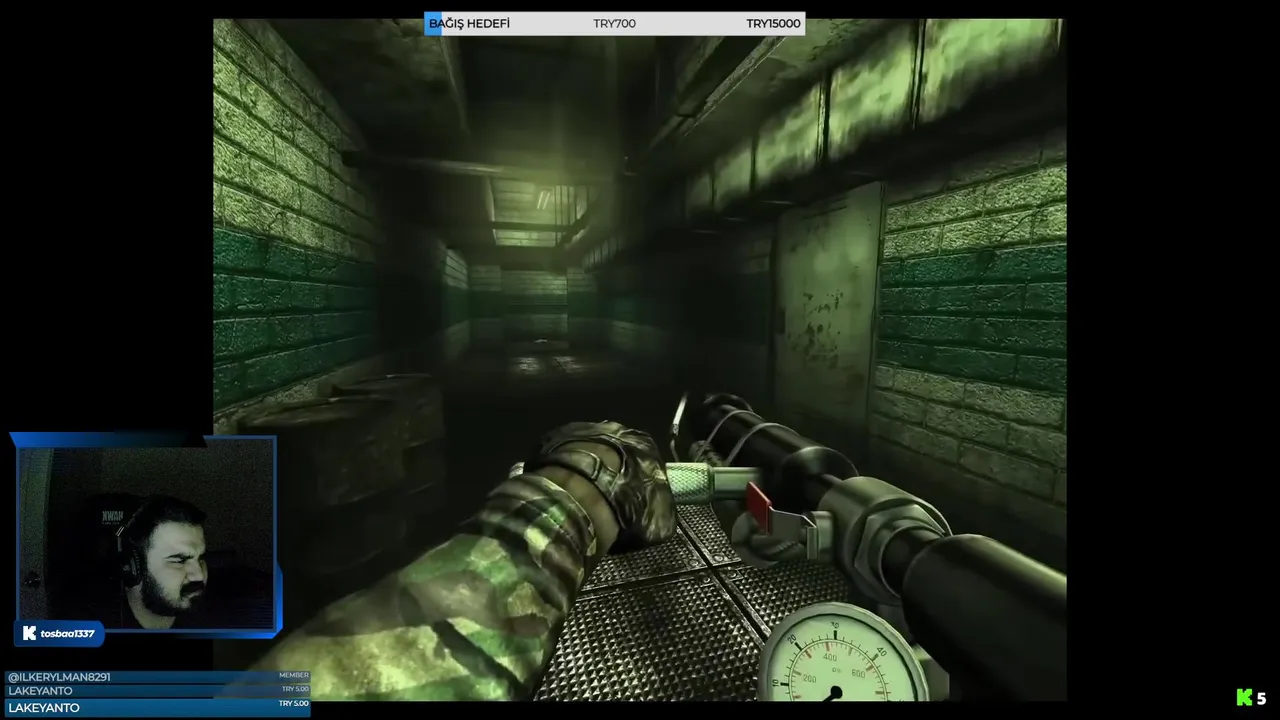Click the MEMBER tag on ILKERYLMAN8291 row
The width and height of the screenshot is (1280, 720).
point(294,676)
